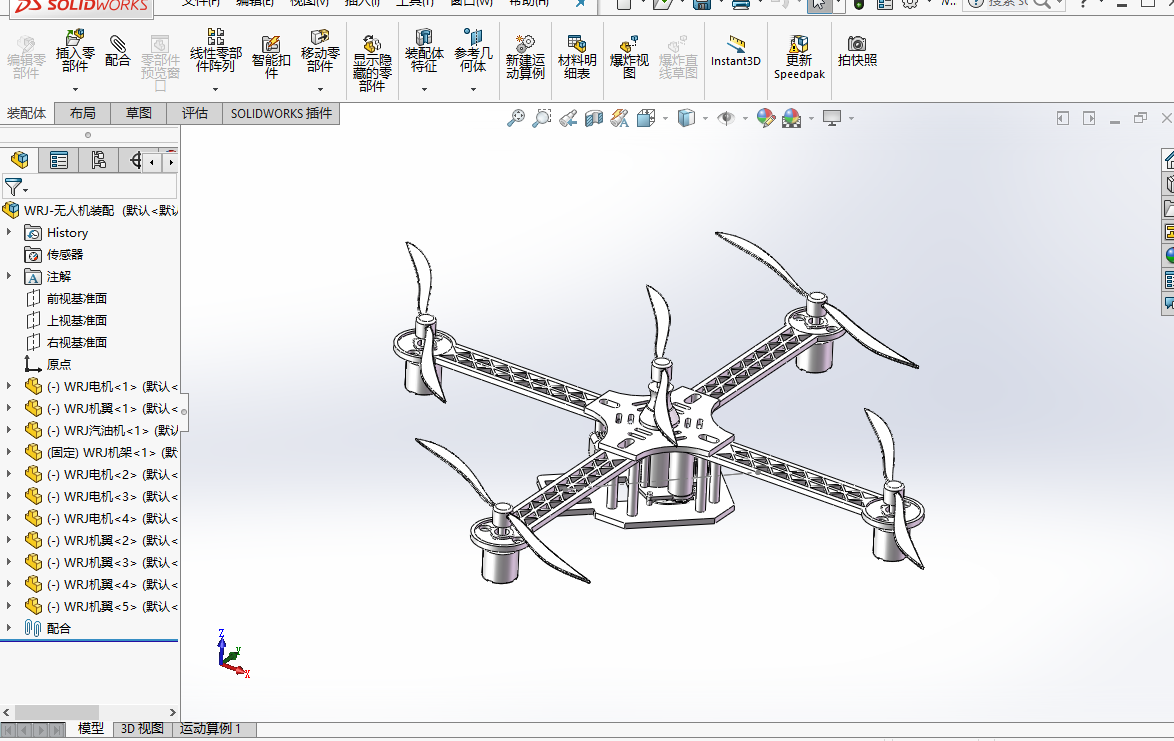
Task: Switch to the 草图 ribbon tab
Action: (x=139, y=113)
